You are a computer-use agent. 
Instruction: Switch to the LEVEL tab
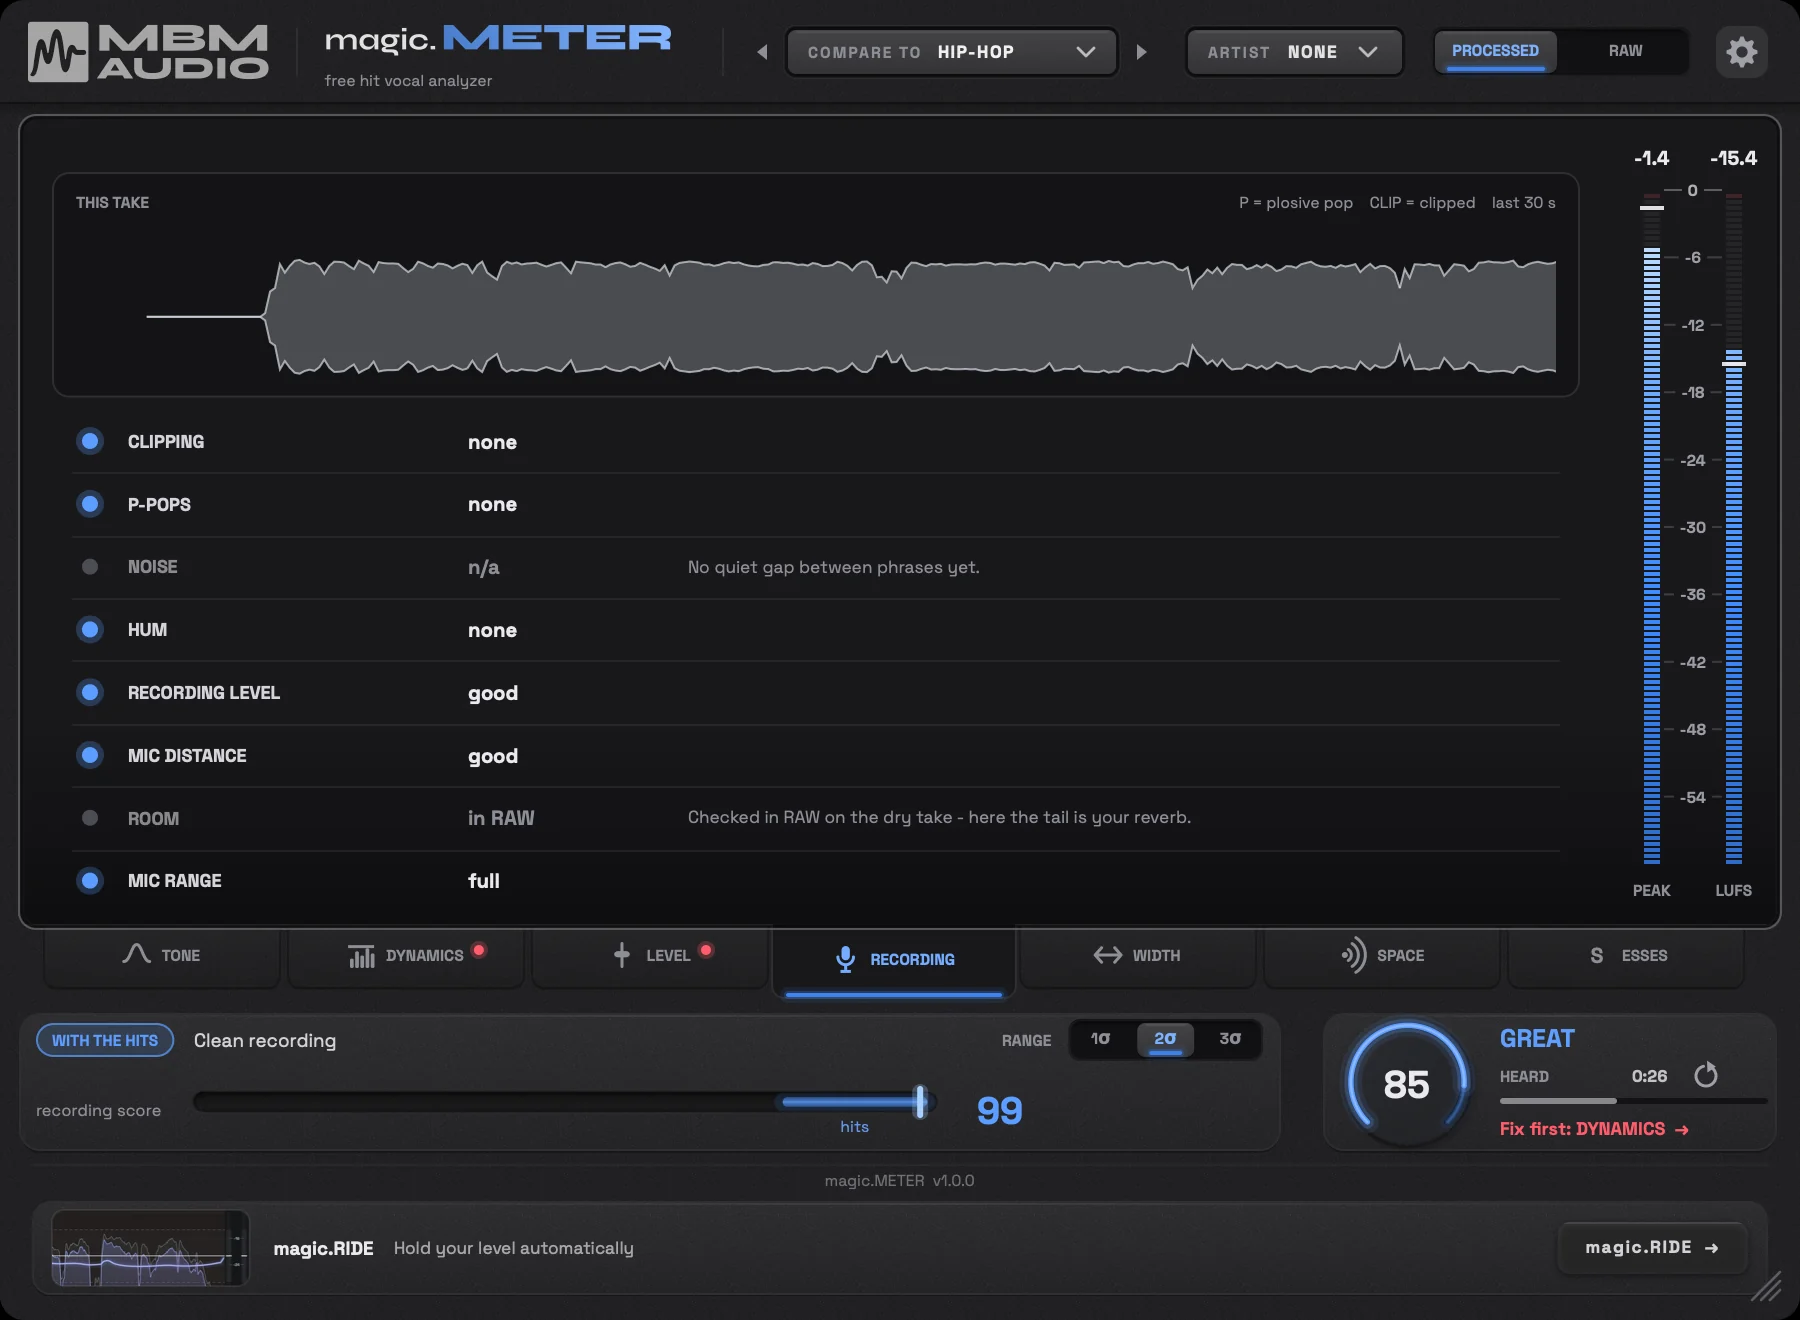[x=650, y=957]
